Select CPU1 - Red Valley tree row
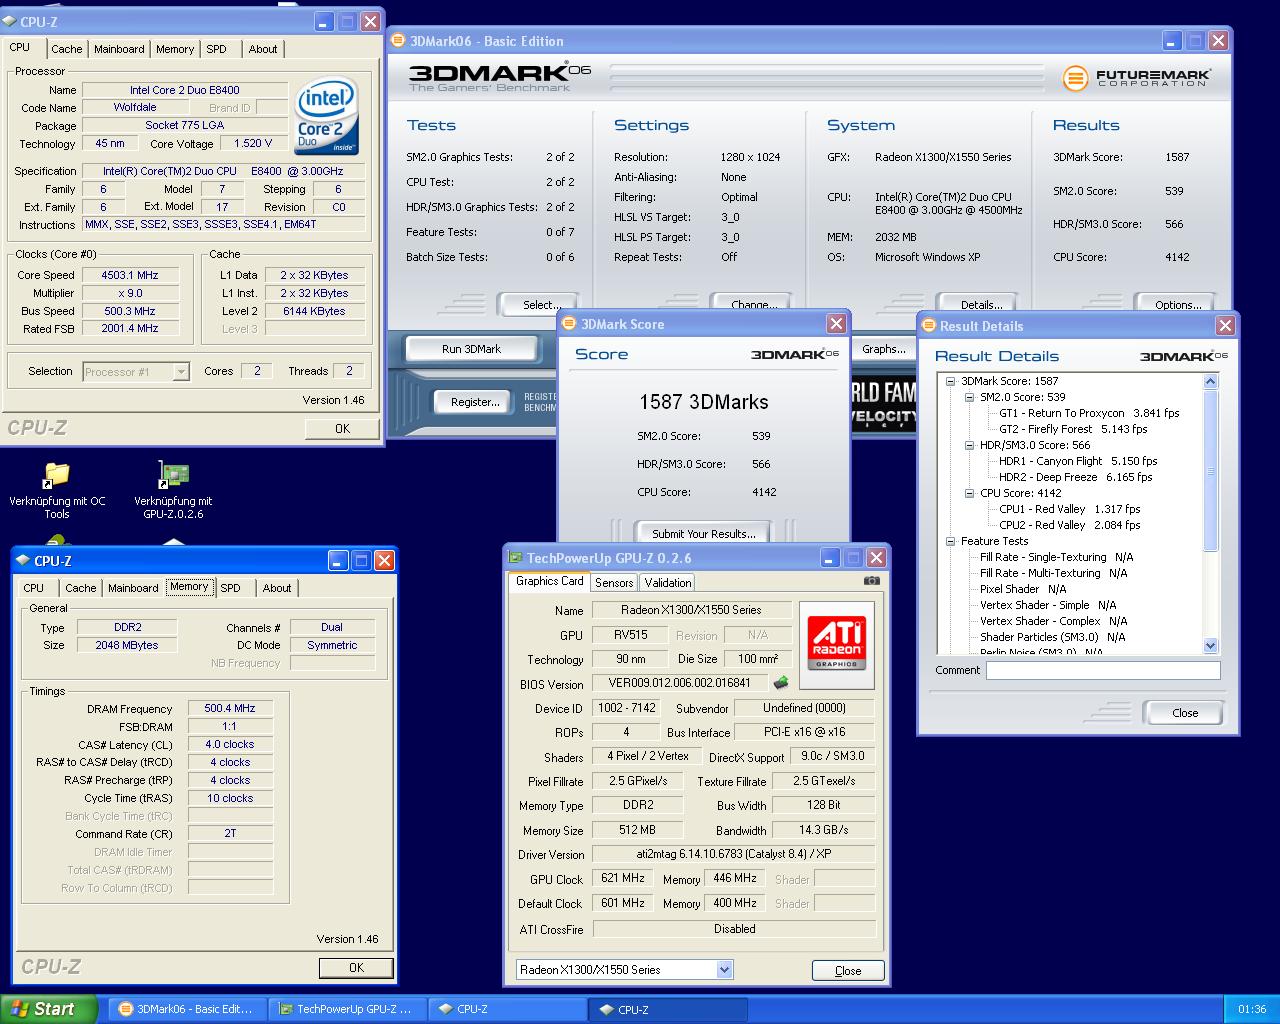This screenshot has height=1024, width=1280. (1070, 509)
